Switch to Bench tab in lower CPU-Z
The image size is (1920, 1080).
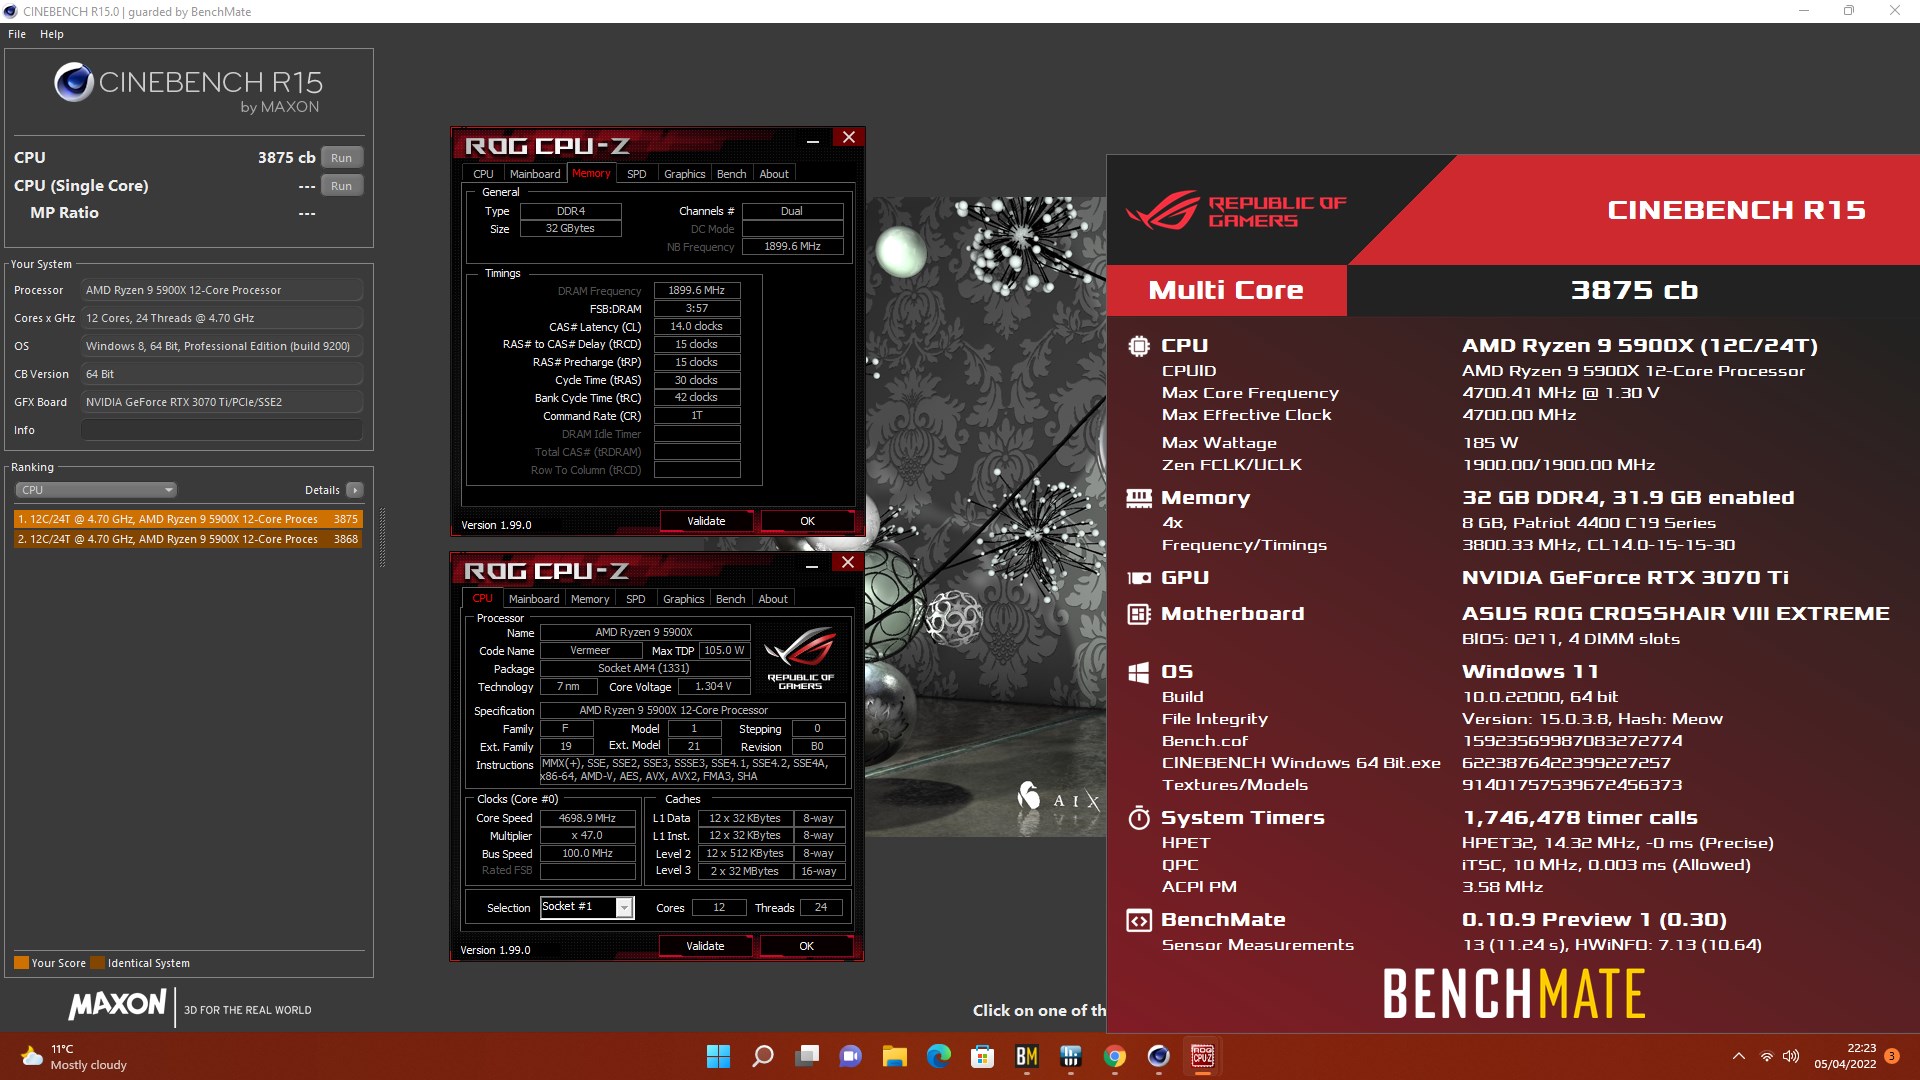730,599
